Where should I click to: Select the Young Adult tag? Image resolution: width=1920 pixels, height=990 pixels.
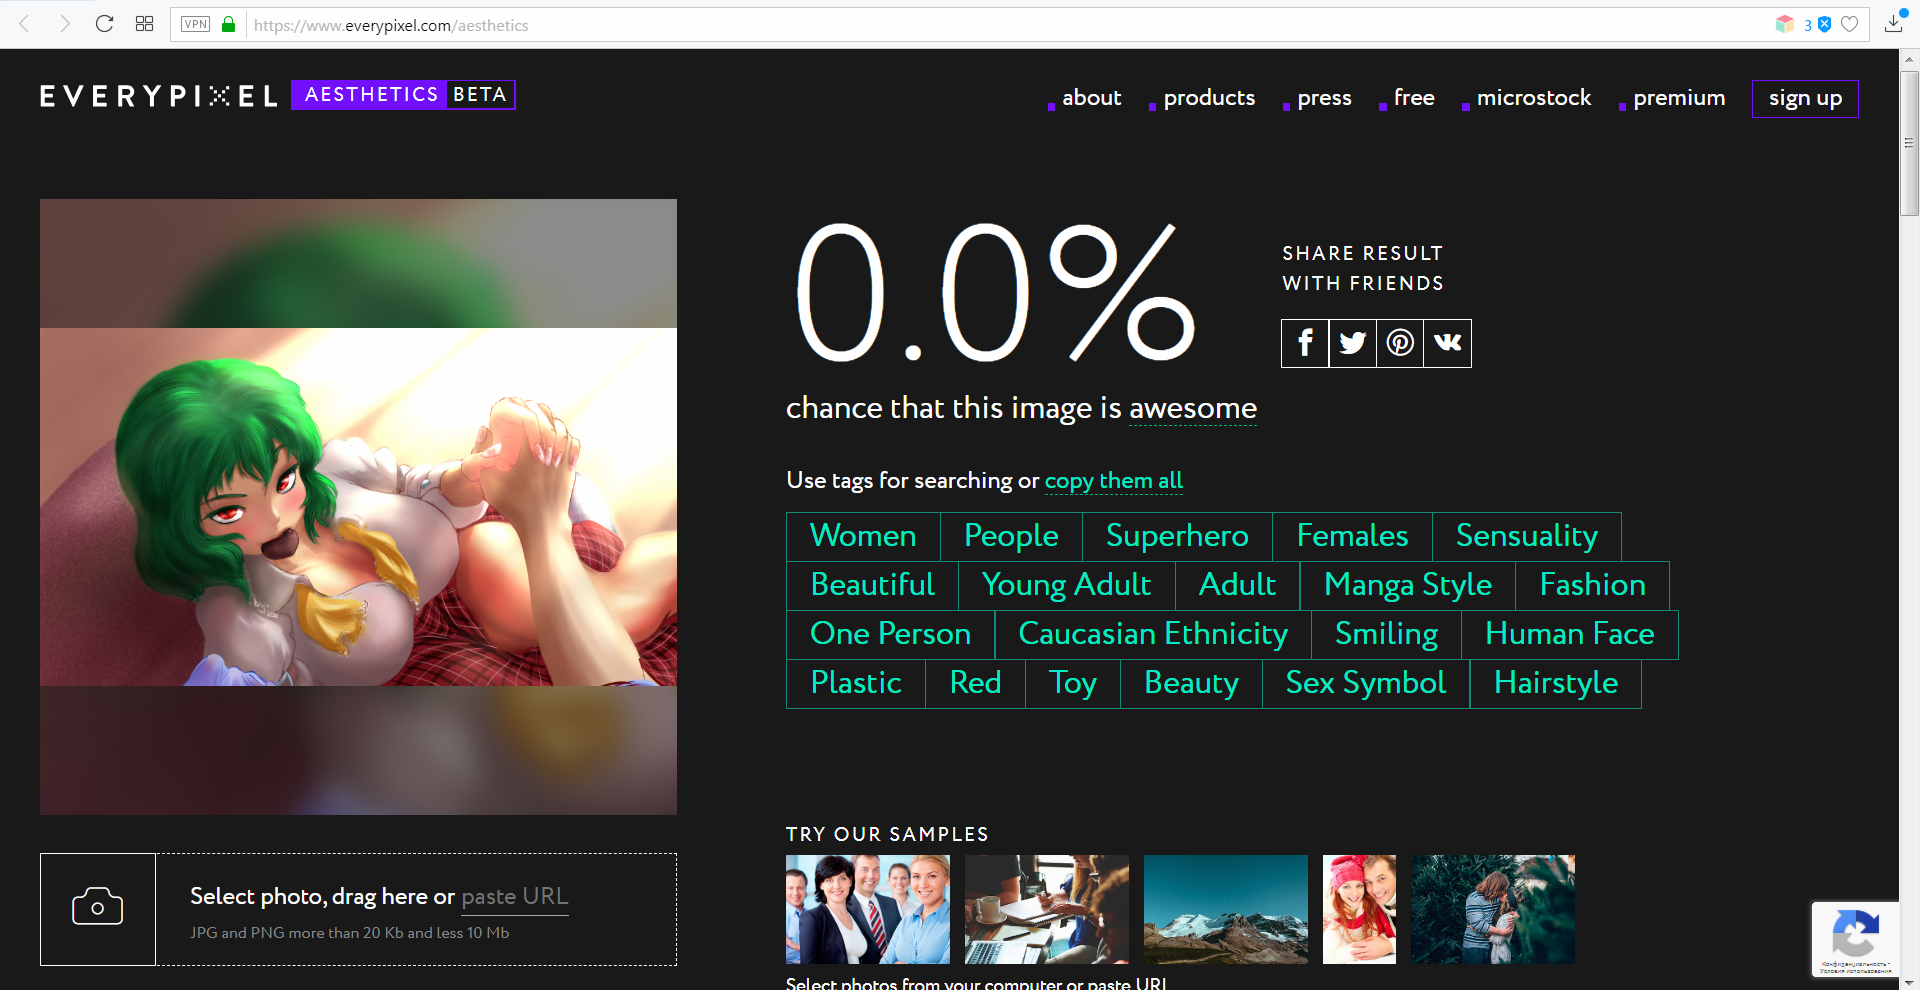[x=1066, y=585]
